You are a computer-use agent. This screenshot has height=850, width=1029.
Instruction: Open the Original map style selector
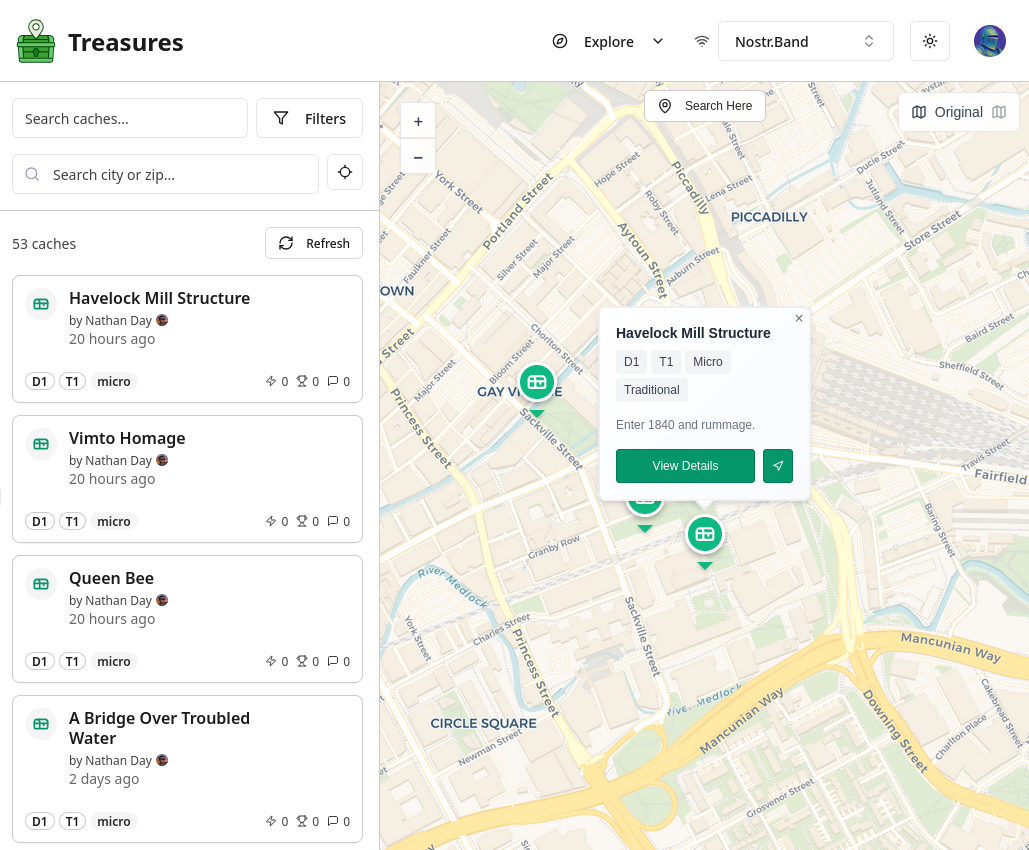coord(958,112)
